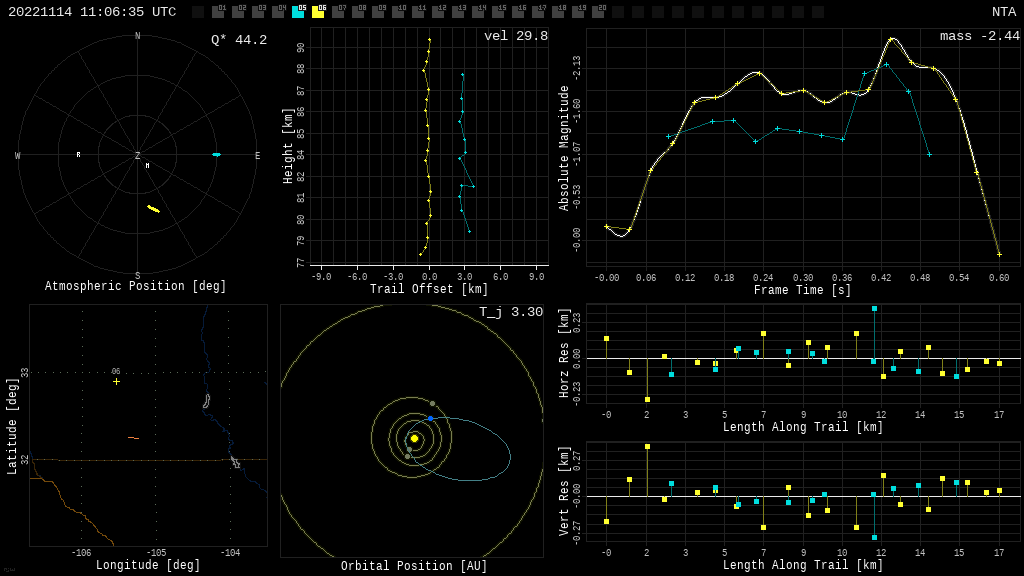The height and width of the screenshot is (576, 1024).
Task: Click the orange meteor ground track on map
Action: point(133,438)
